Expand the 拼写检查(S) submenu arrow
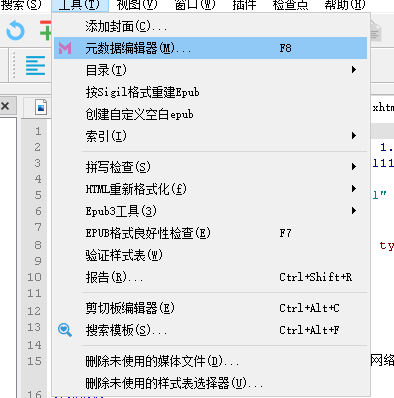 [x=354, y=166]
